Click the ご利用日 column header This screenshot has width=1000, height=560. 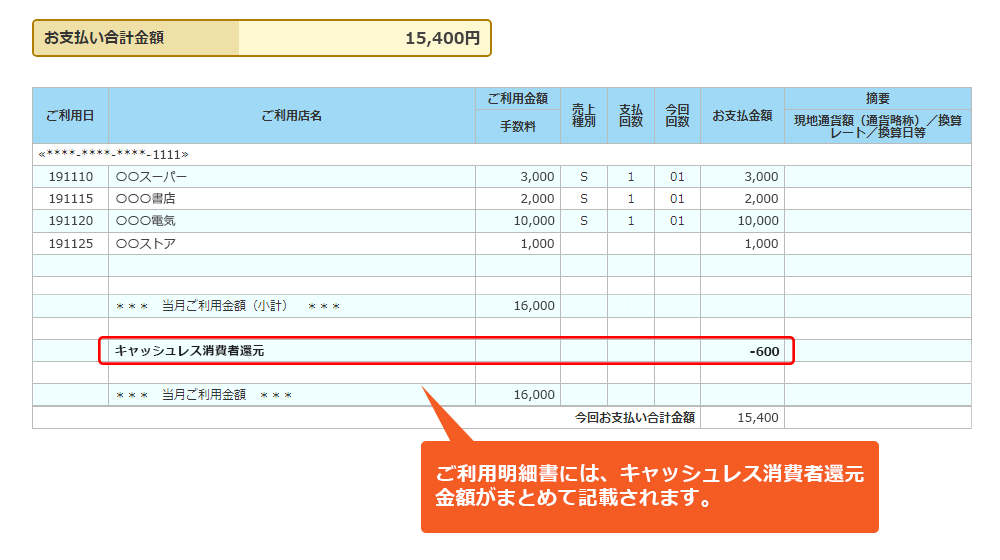coord(70,115)
